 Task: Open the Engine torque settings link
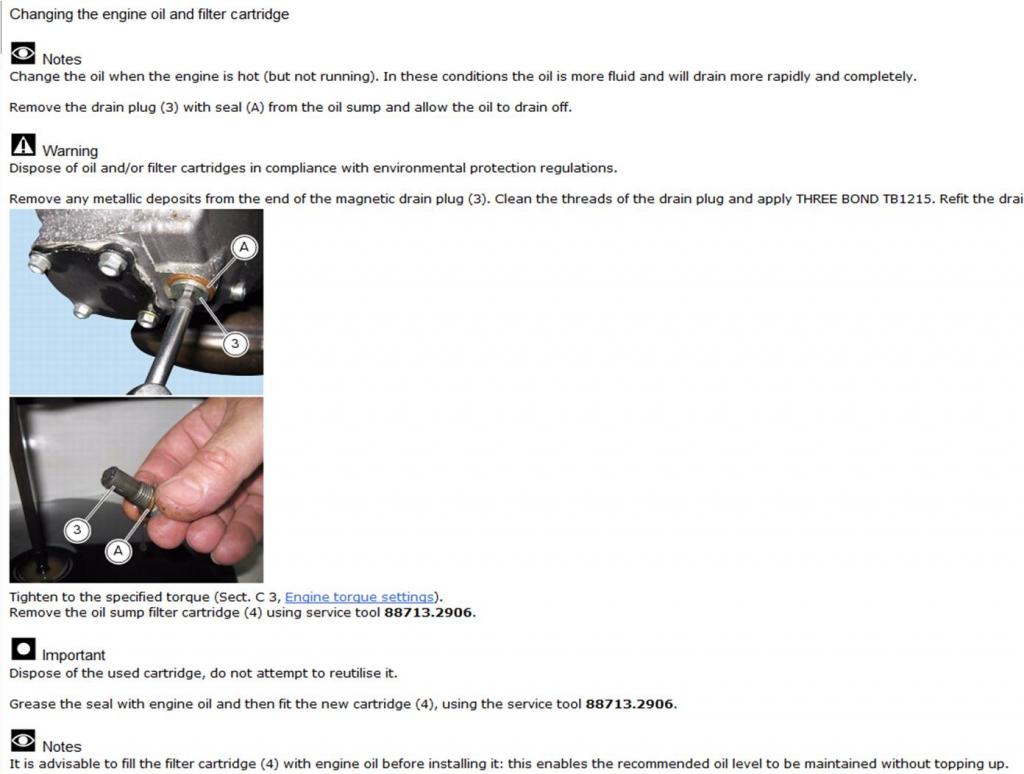click(x=359, y=597)
